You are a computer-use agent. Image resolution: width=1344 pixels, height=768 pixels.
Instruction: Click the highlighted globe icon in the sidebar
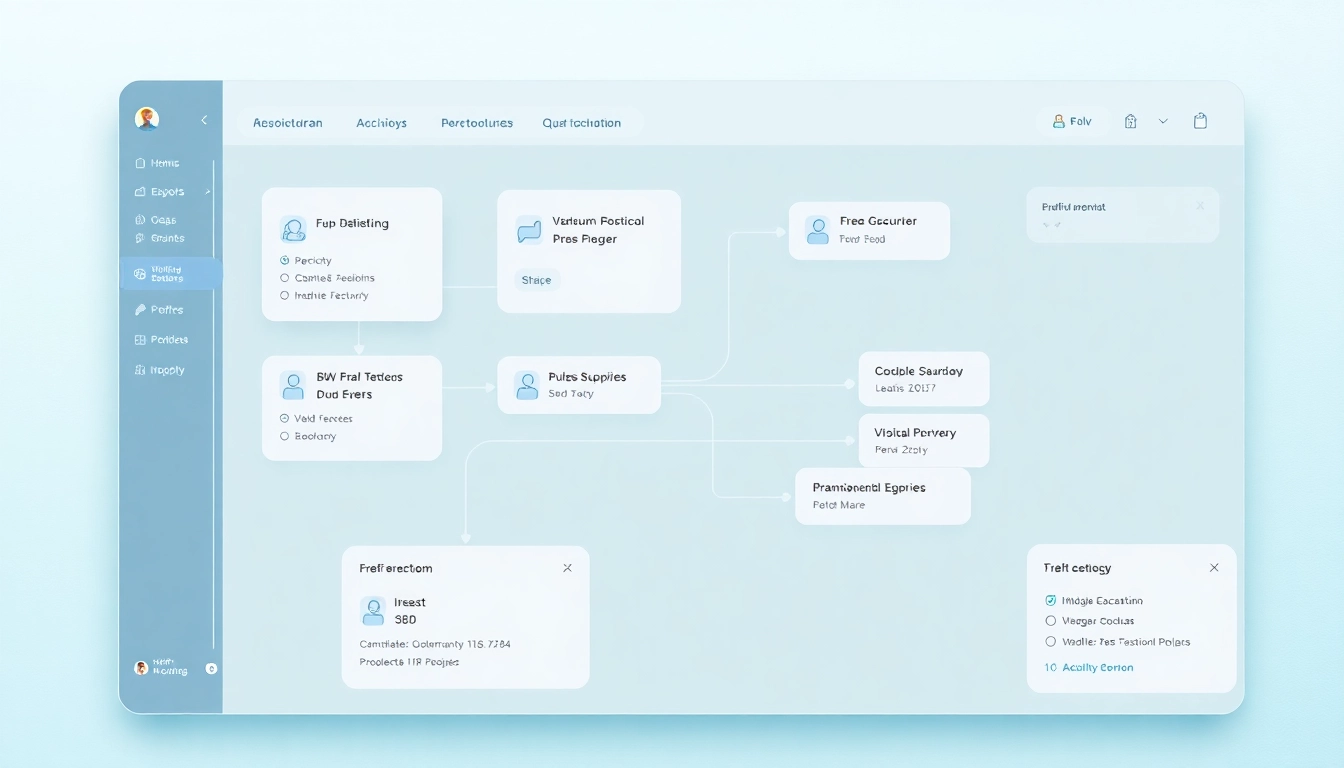click(139, 273)
